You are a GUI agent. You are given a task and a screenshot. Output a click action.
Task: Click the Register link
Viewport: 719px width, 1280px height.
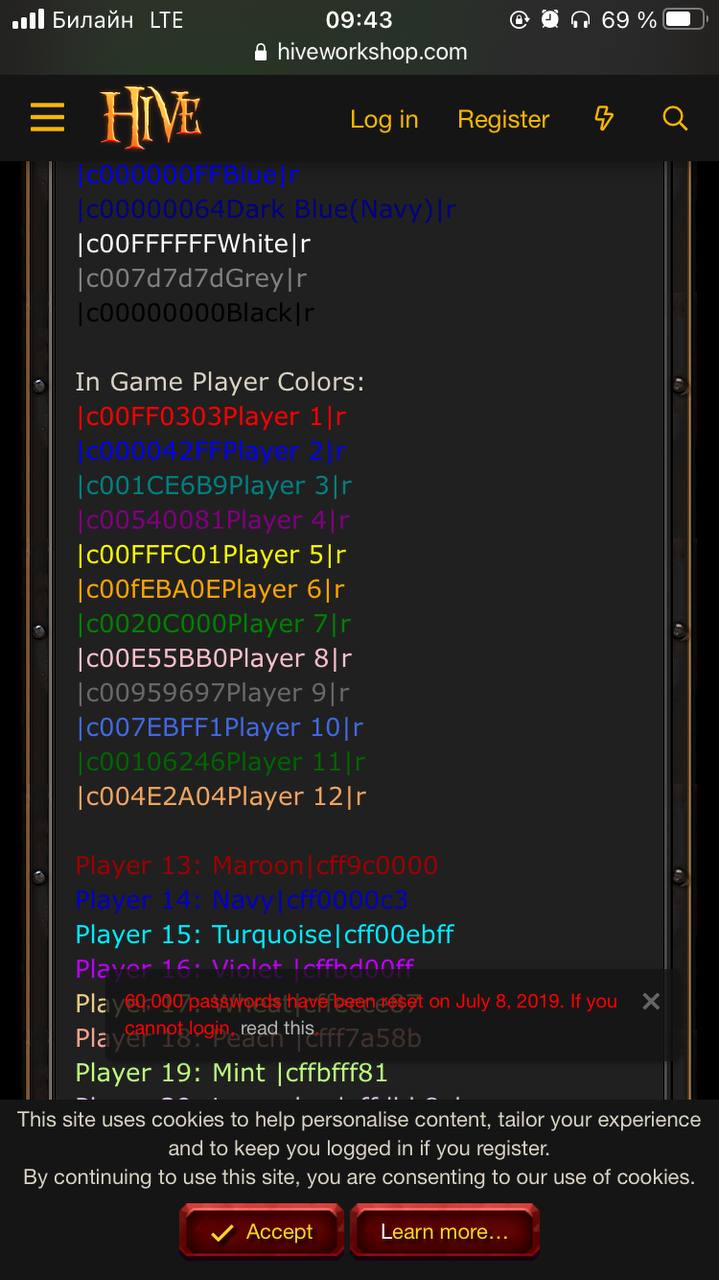[x=503, y=119]
